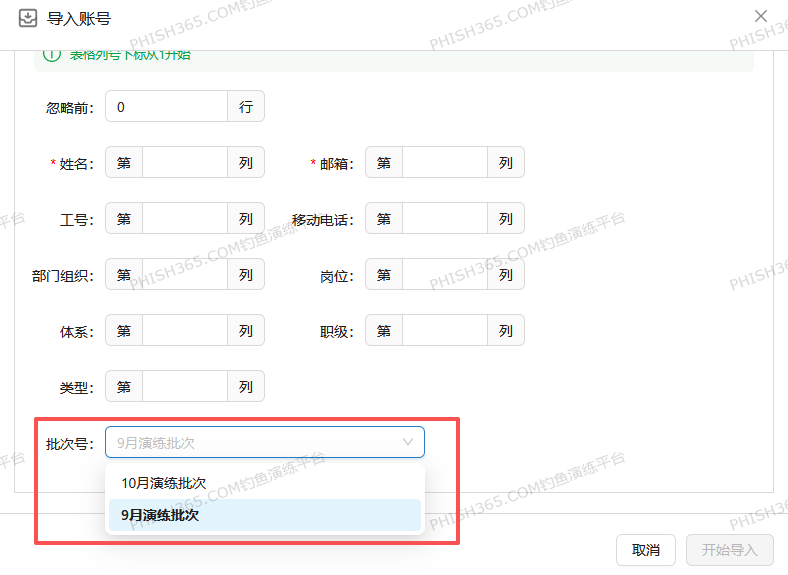788x575 pixels.
Task: Focus the 工号 column input
Action: 184,219
